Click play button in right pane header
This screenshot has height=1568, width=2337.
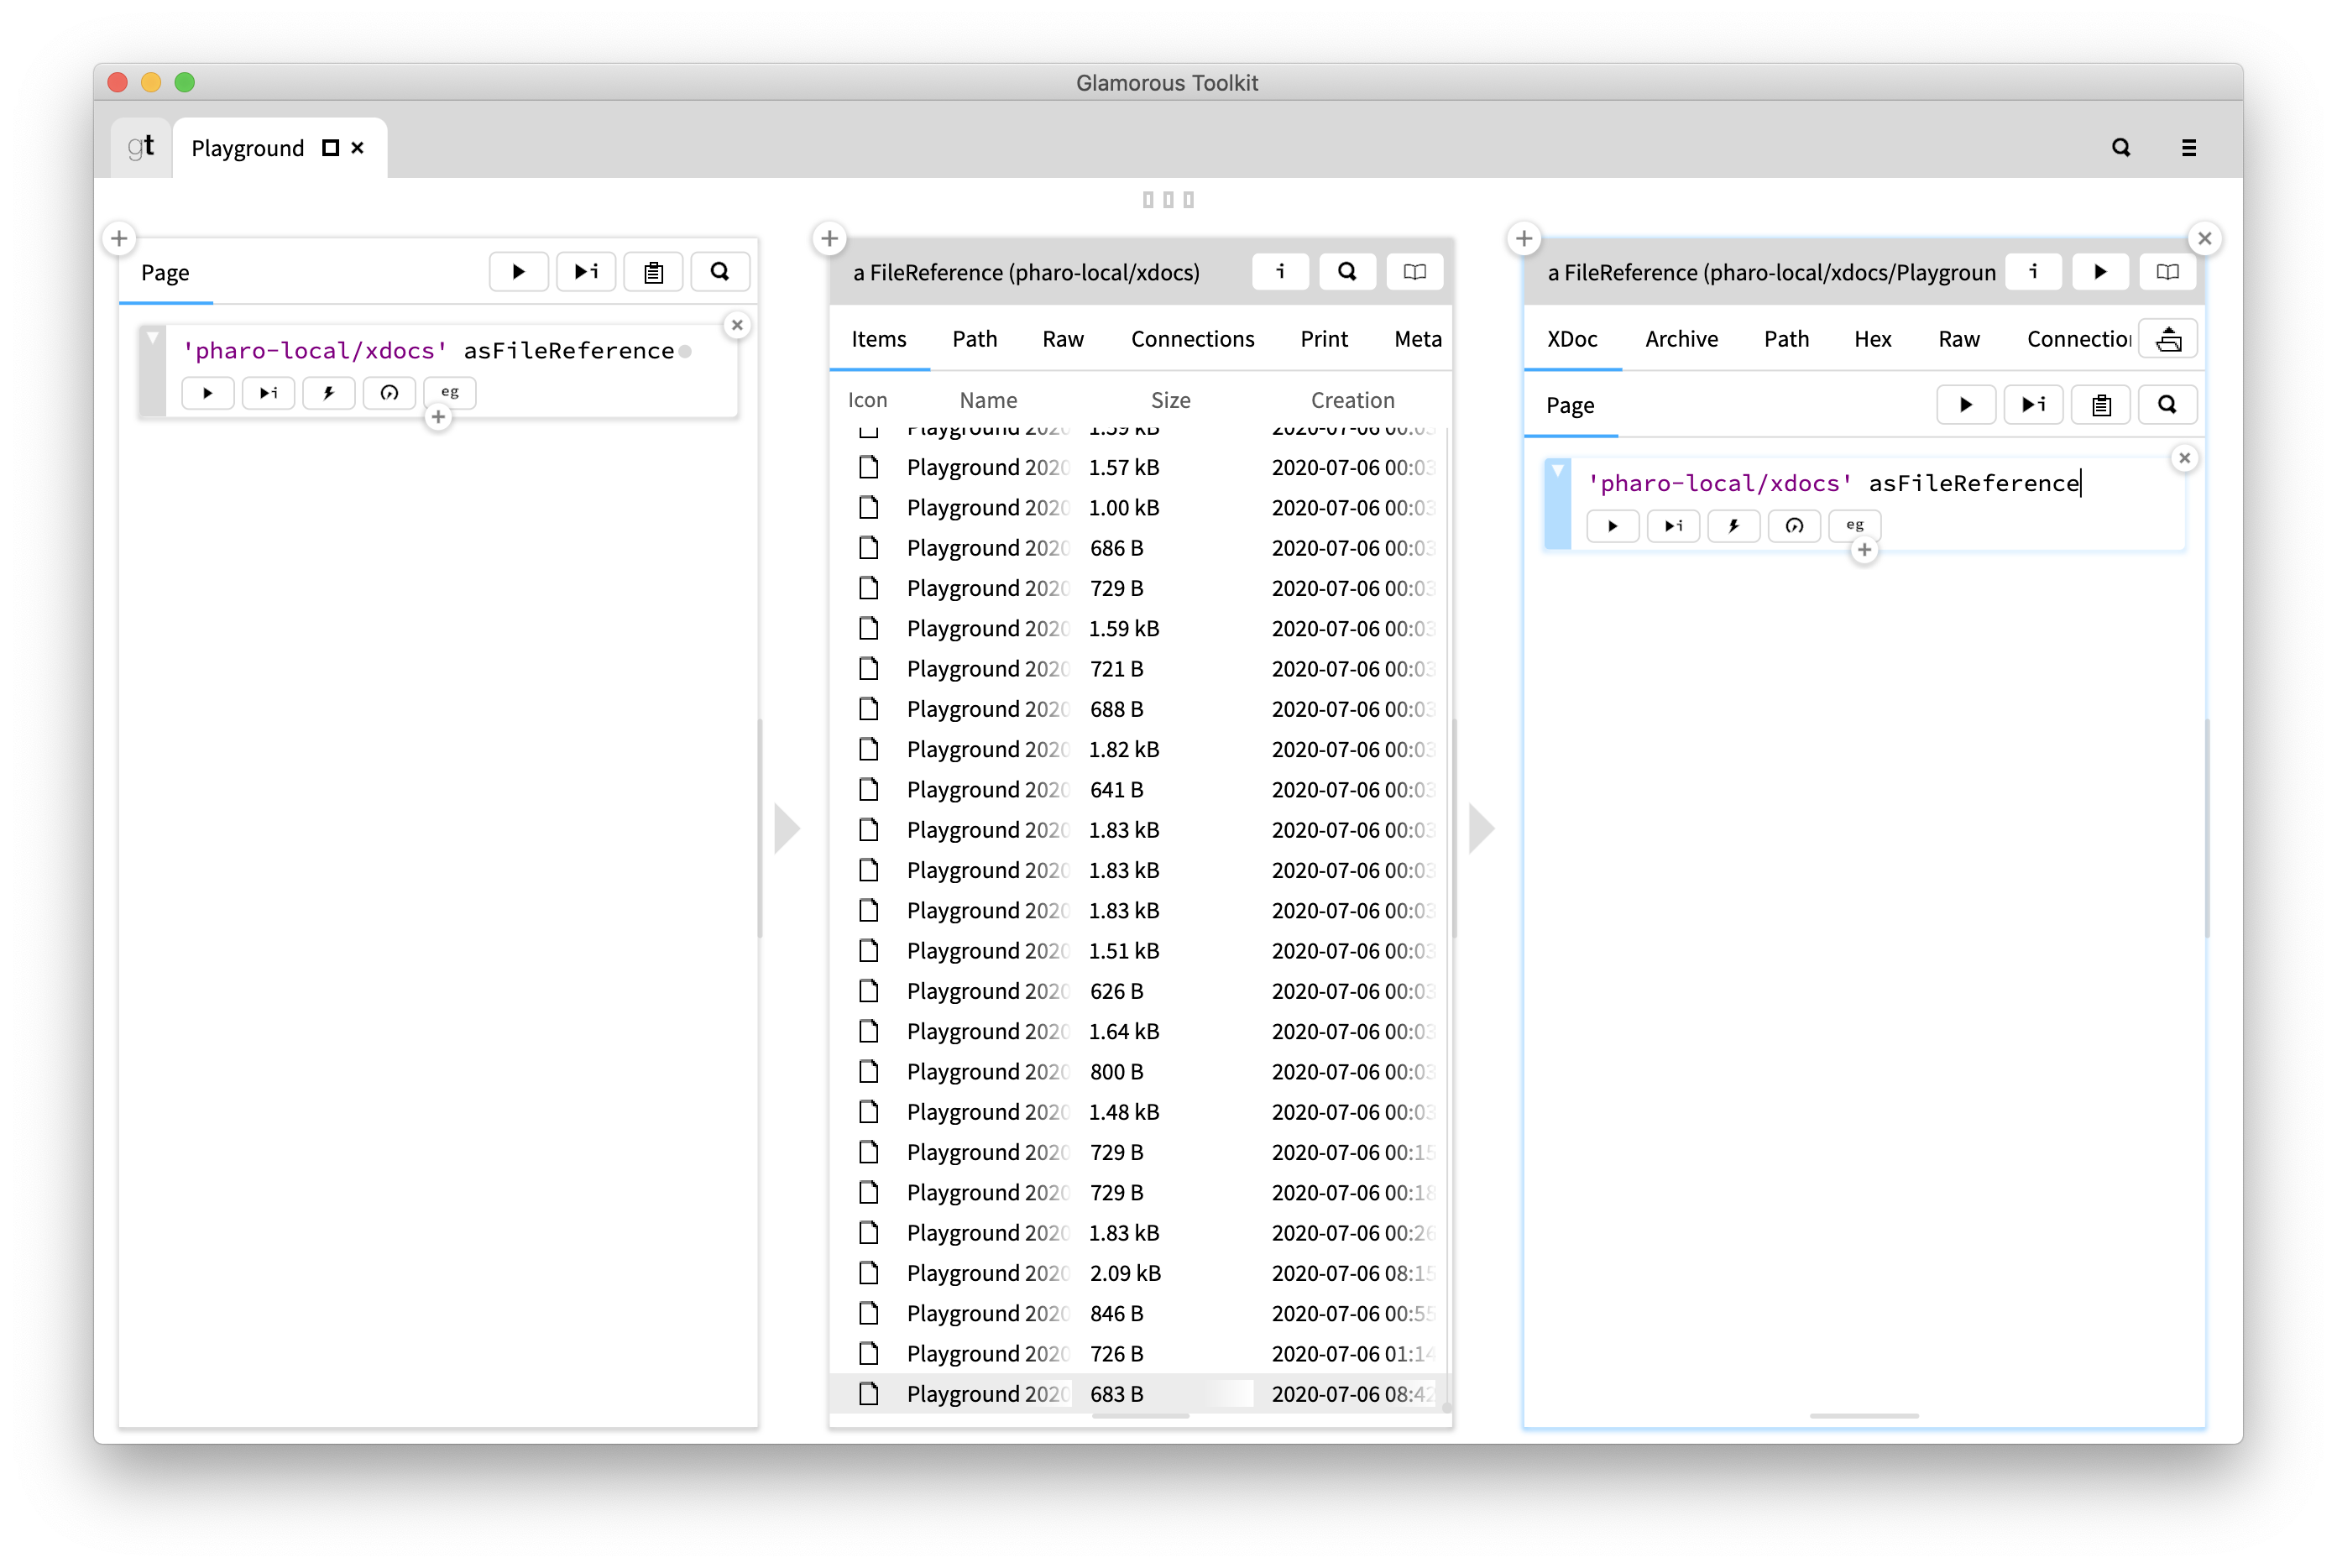(x=2100, y=272)
